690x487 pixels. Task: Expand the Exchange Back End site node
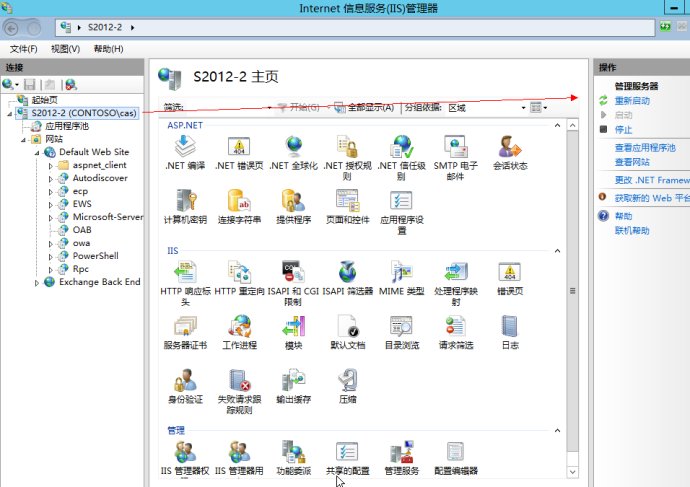pyautogui.click(x=37, y=282)
